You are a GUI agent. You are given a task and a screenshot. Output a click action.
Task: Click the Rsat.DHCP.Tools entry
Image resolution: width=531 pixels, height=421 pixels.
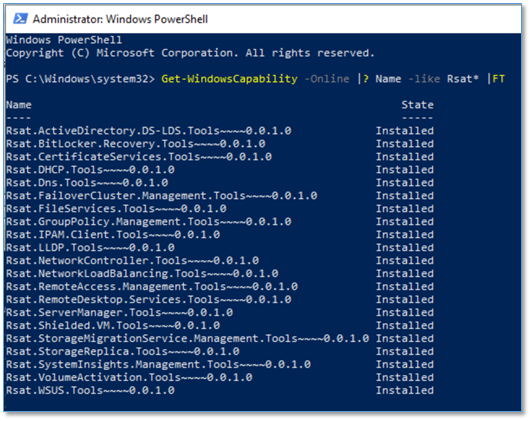pos(90,169)
